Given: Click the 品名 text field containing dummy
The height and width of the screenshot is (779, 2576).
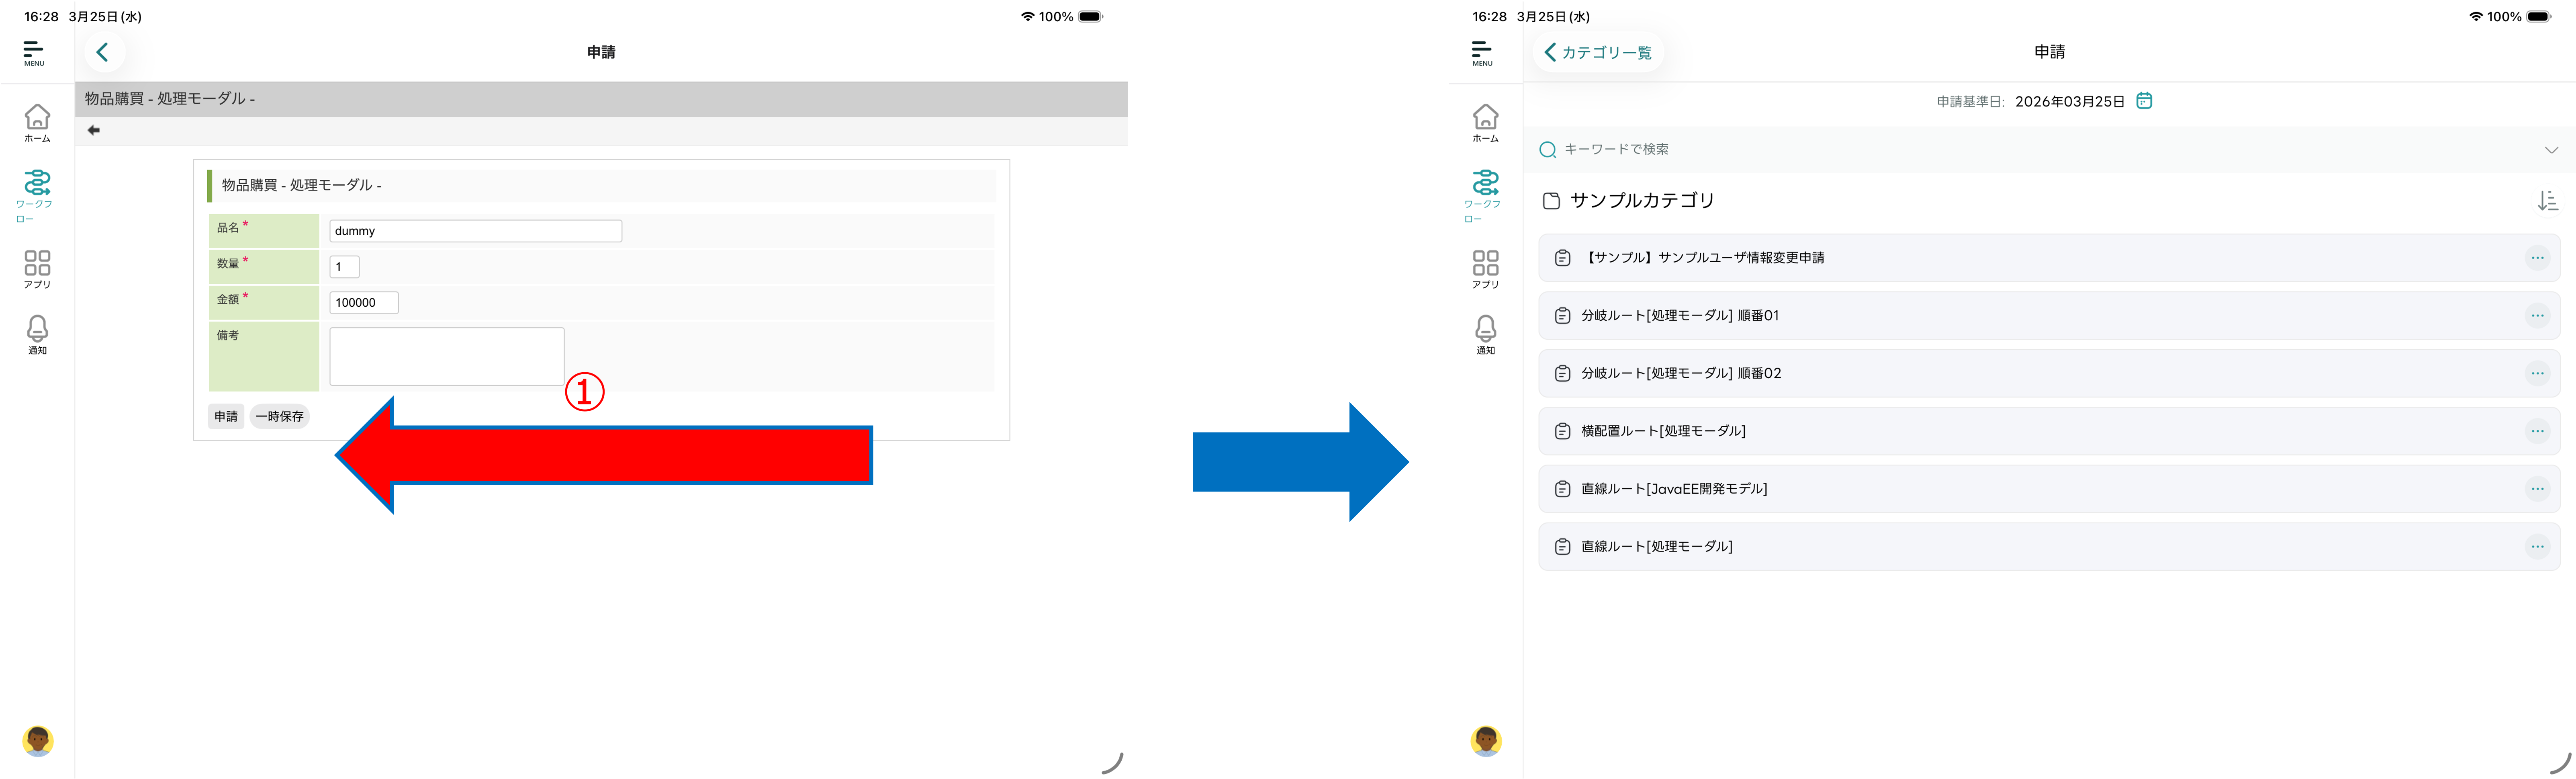Looking at the screenshot, I should tap(475, 231).
